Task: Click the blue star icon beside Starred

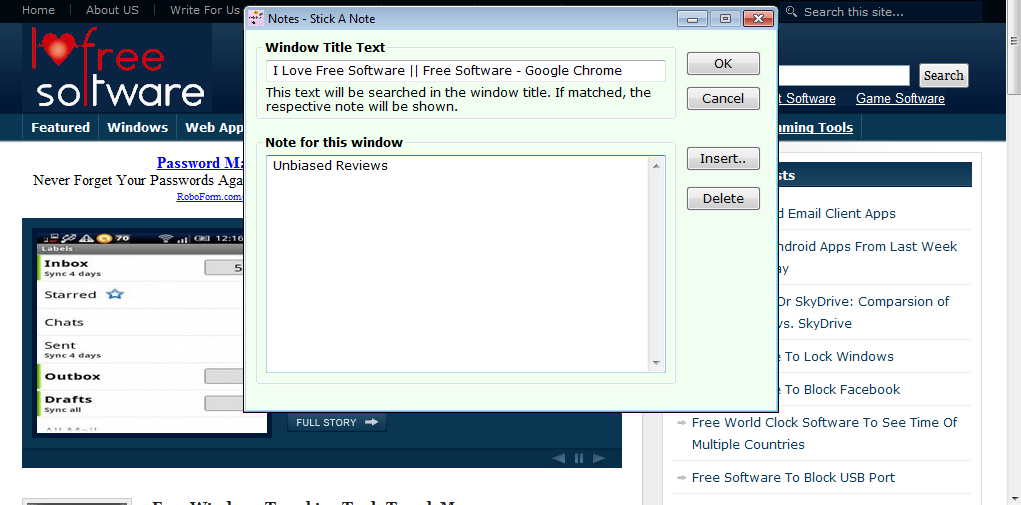Action: click(115, 294)
